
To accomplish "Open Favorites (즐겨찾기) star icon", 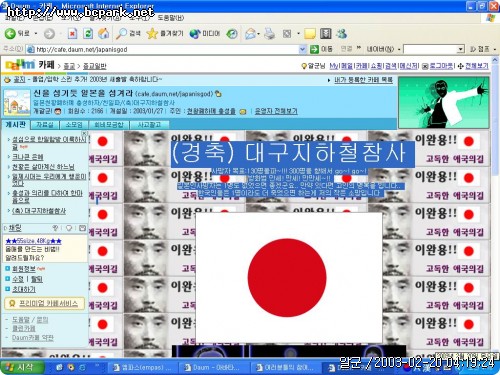I will [x=165, y=33].
